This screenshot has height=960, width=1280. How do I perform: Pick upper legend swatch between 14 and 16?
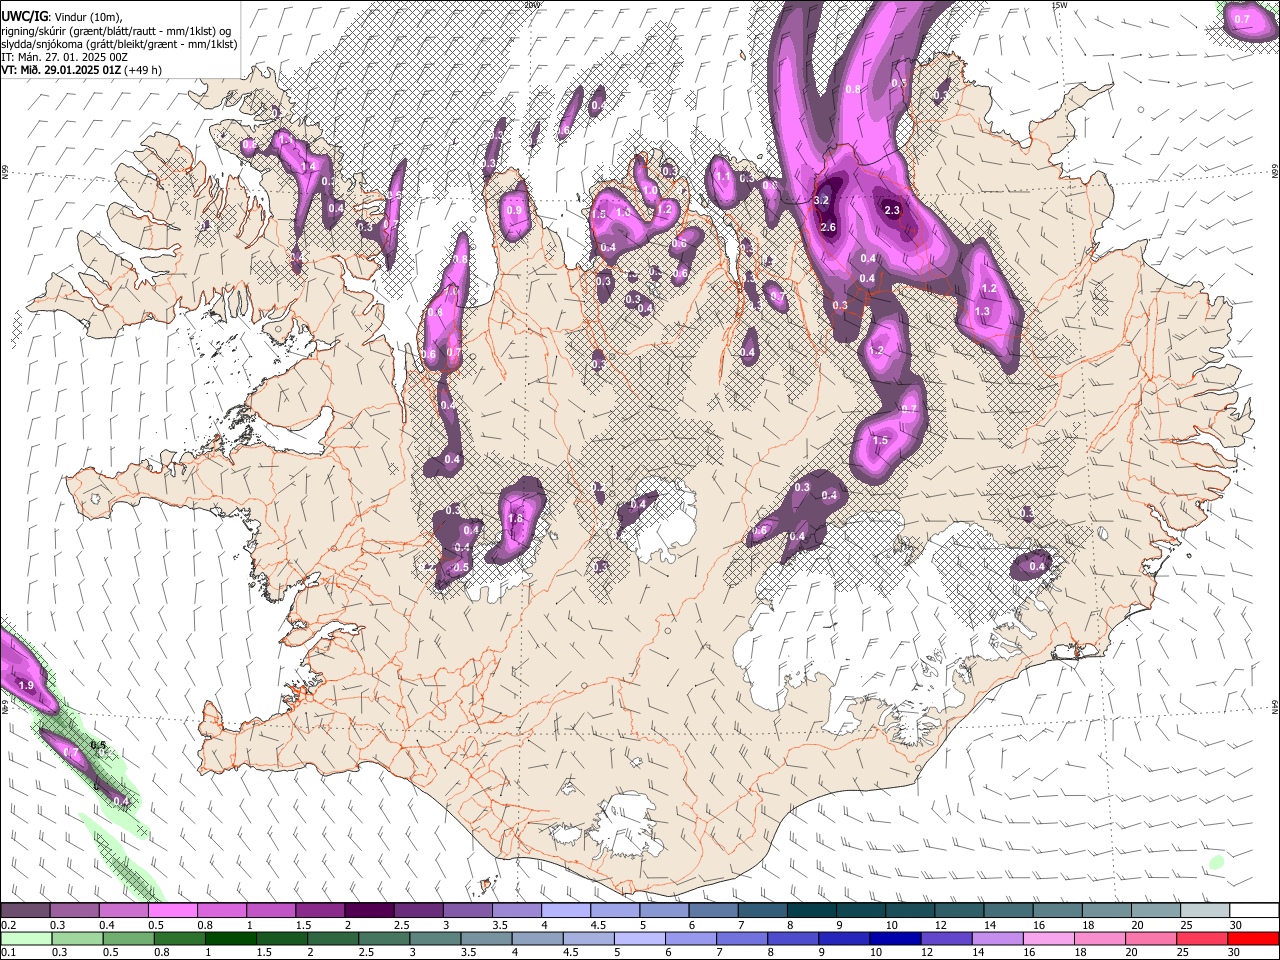point(1009,910)
